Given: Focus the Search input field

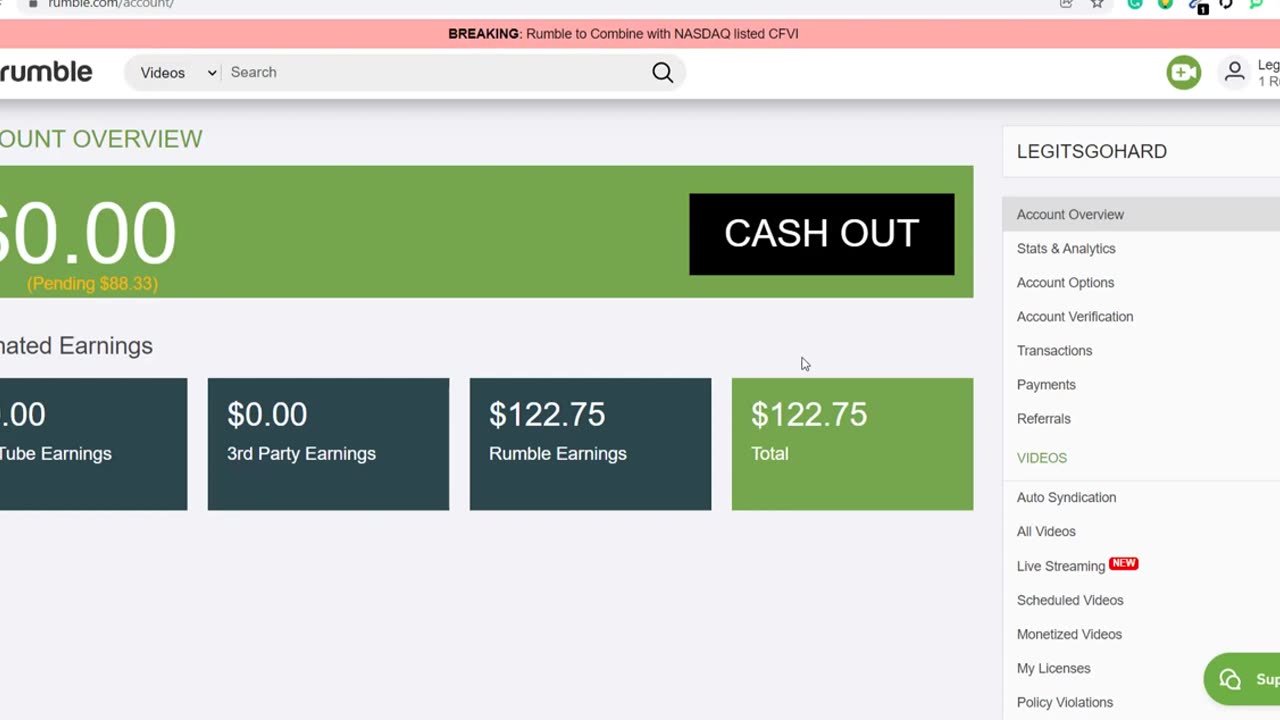Looking at the screenshot, I should 437,72.
